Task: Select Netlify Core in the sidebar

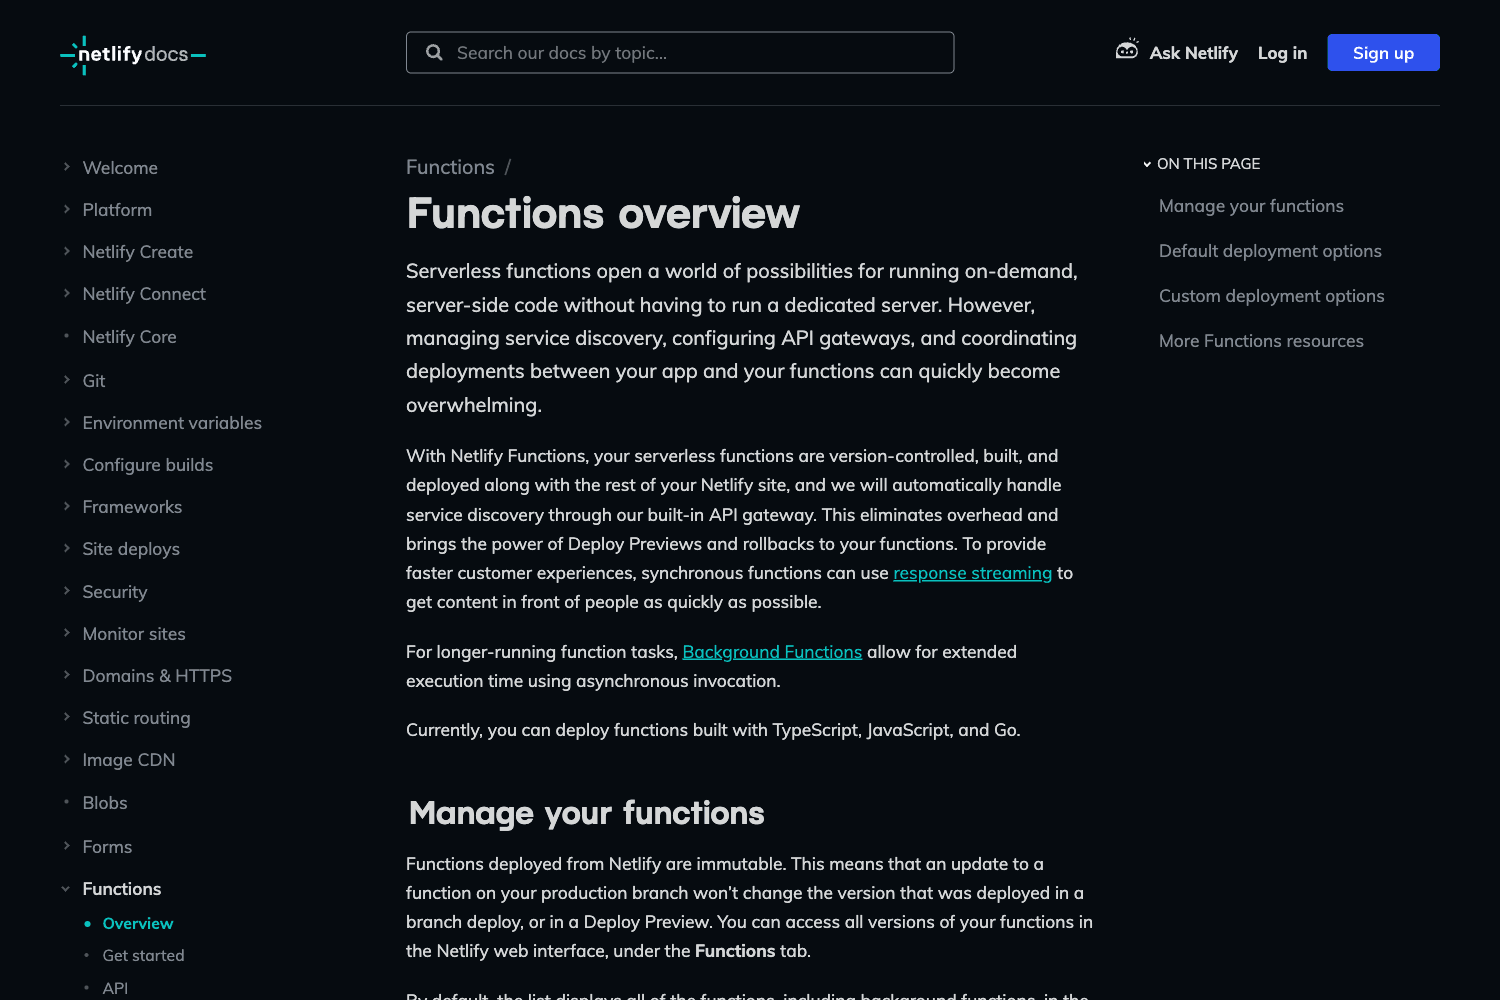Action: [x=129, y=337]
